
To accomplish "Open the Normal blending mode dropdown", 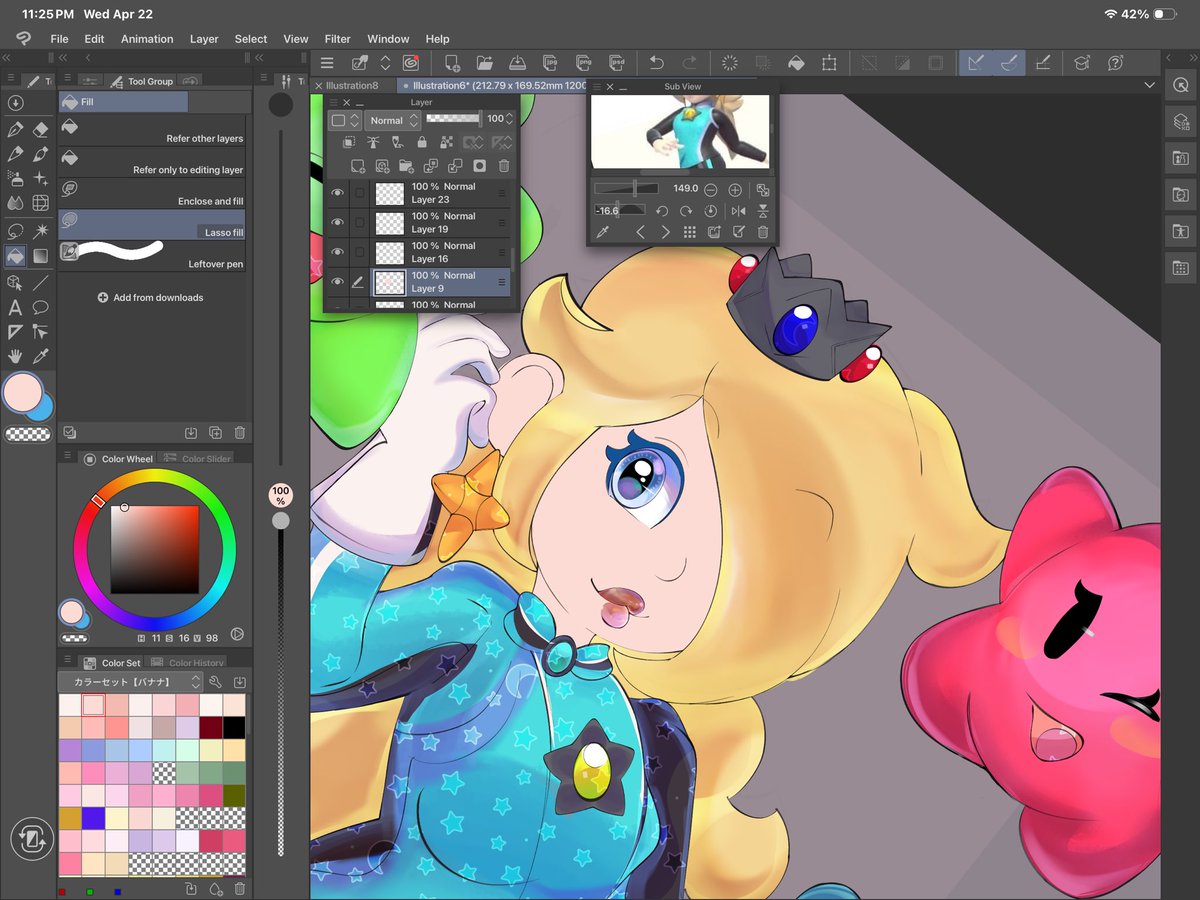I will (x=393, y=120).
